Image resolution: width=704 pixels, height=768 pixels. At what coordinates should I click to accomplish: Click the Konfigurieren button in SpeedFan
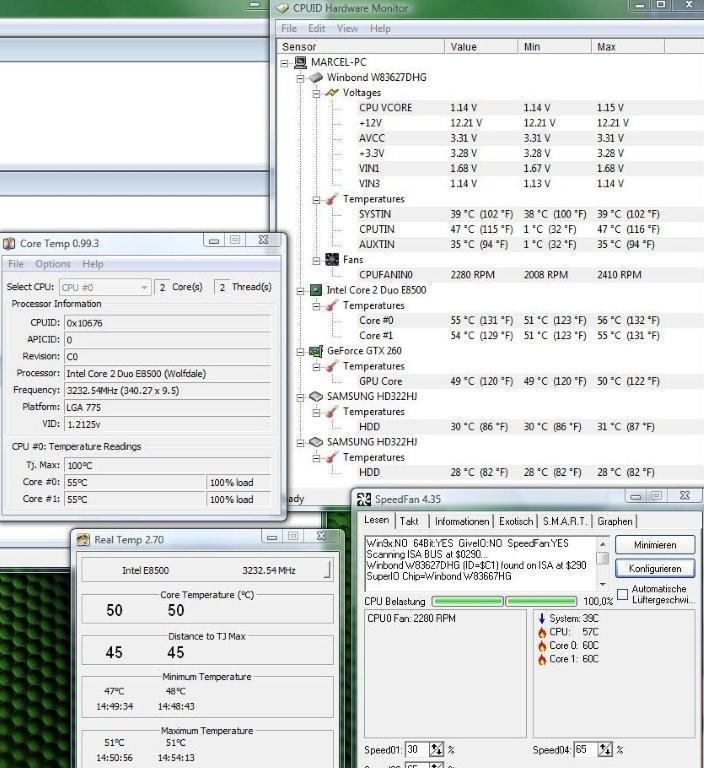pyautogui.click(x=655, y=569)
